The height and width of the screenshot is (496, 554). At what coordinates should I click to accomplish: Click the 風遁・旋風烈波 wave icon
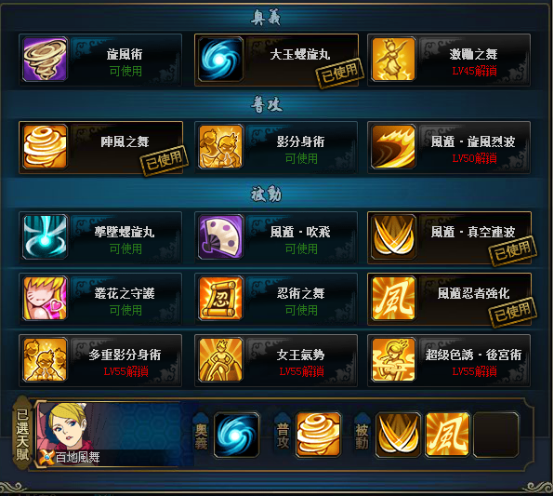(x=393, y=147)
